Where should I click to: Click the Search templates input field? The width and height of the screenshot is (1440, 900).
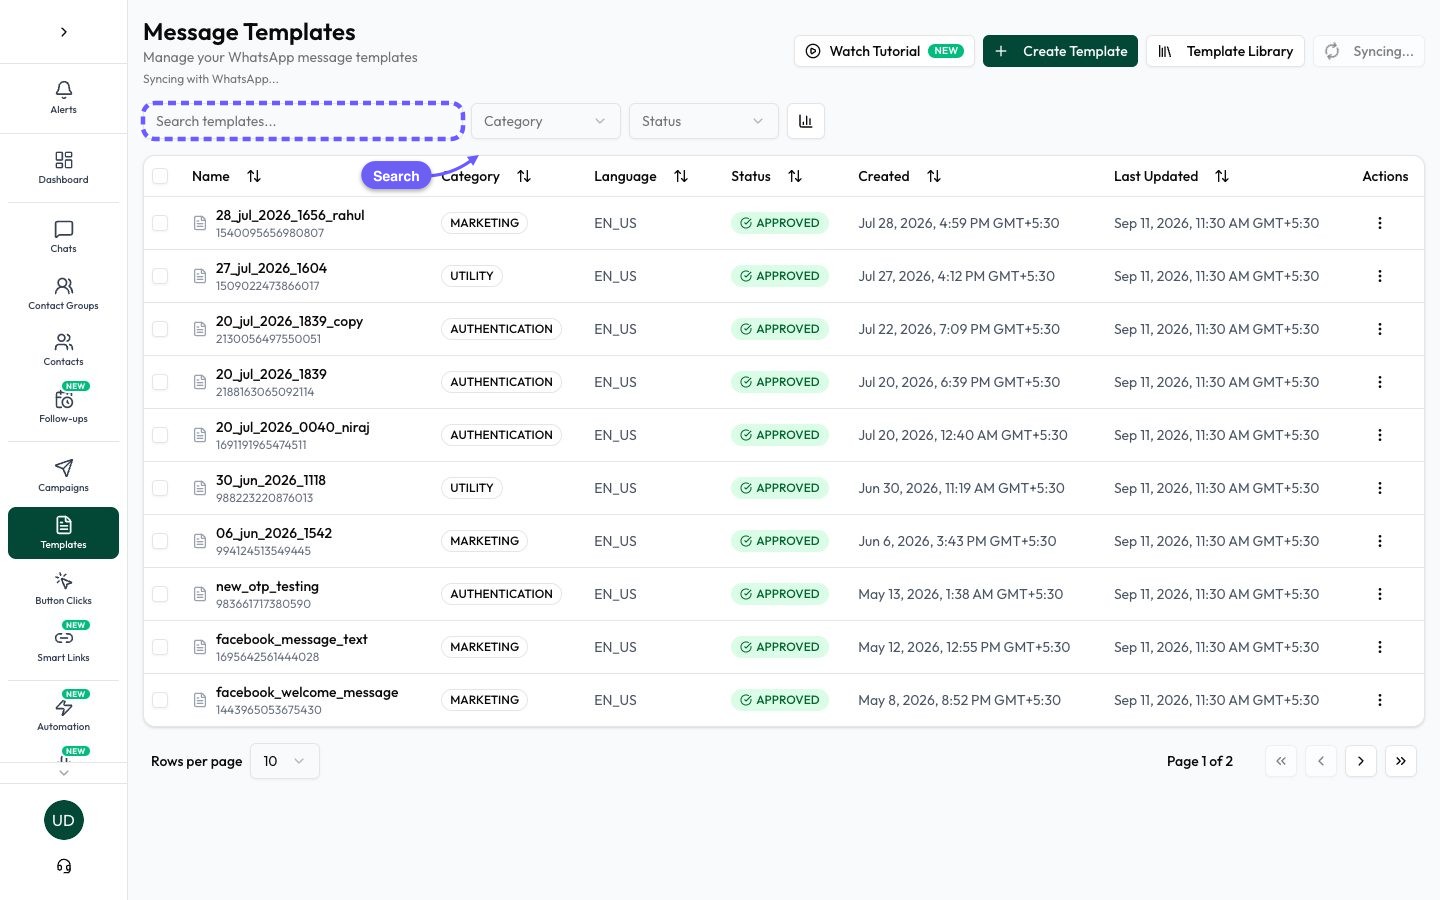(303, 121)
